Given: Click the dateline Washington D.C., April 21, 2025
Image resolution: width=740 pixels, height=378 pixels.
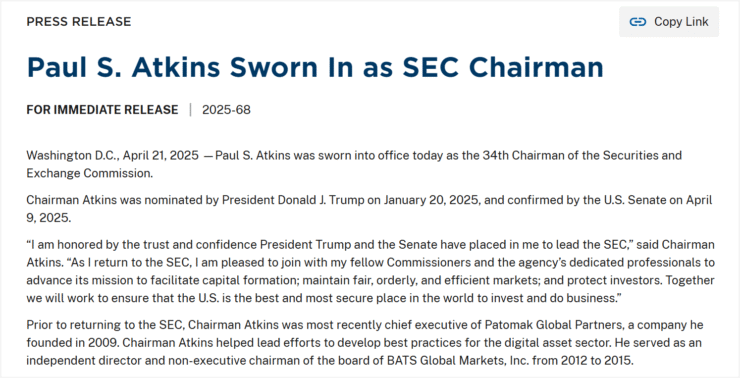Looking at the screenshot, I should click(x=112, y=155).
